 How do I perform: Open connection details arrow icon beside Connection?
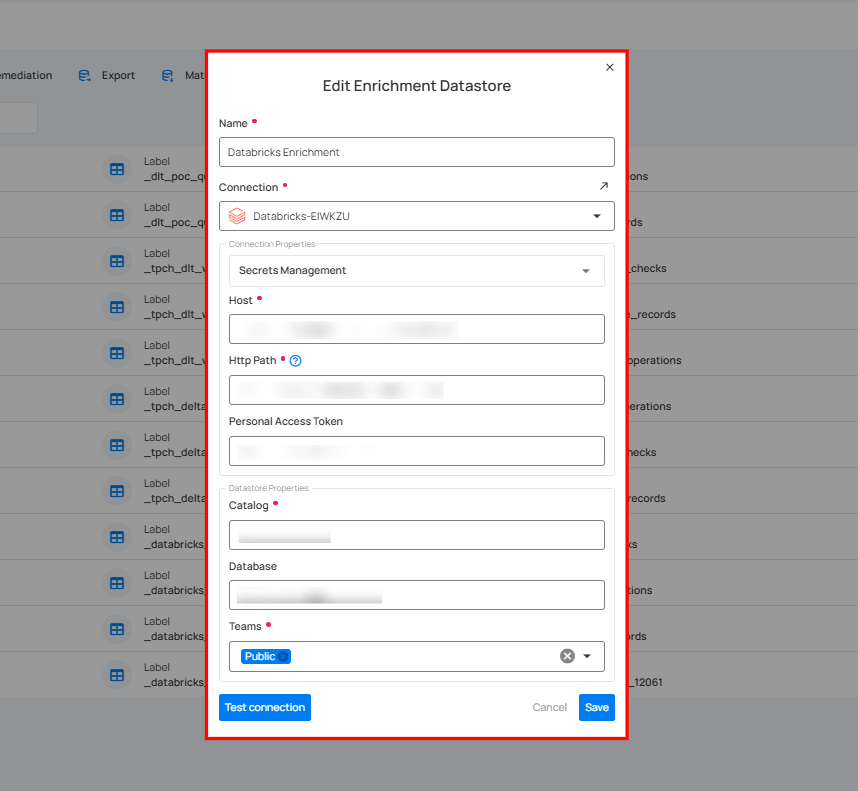[x=604, y=186]
